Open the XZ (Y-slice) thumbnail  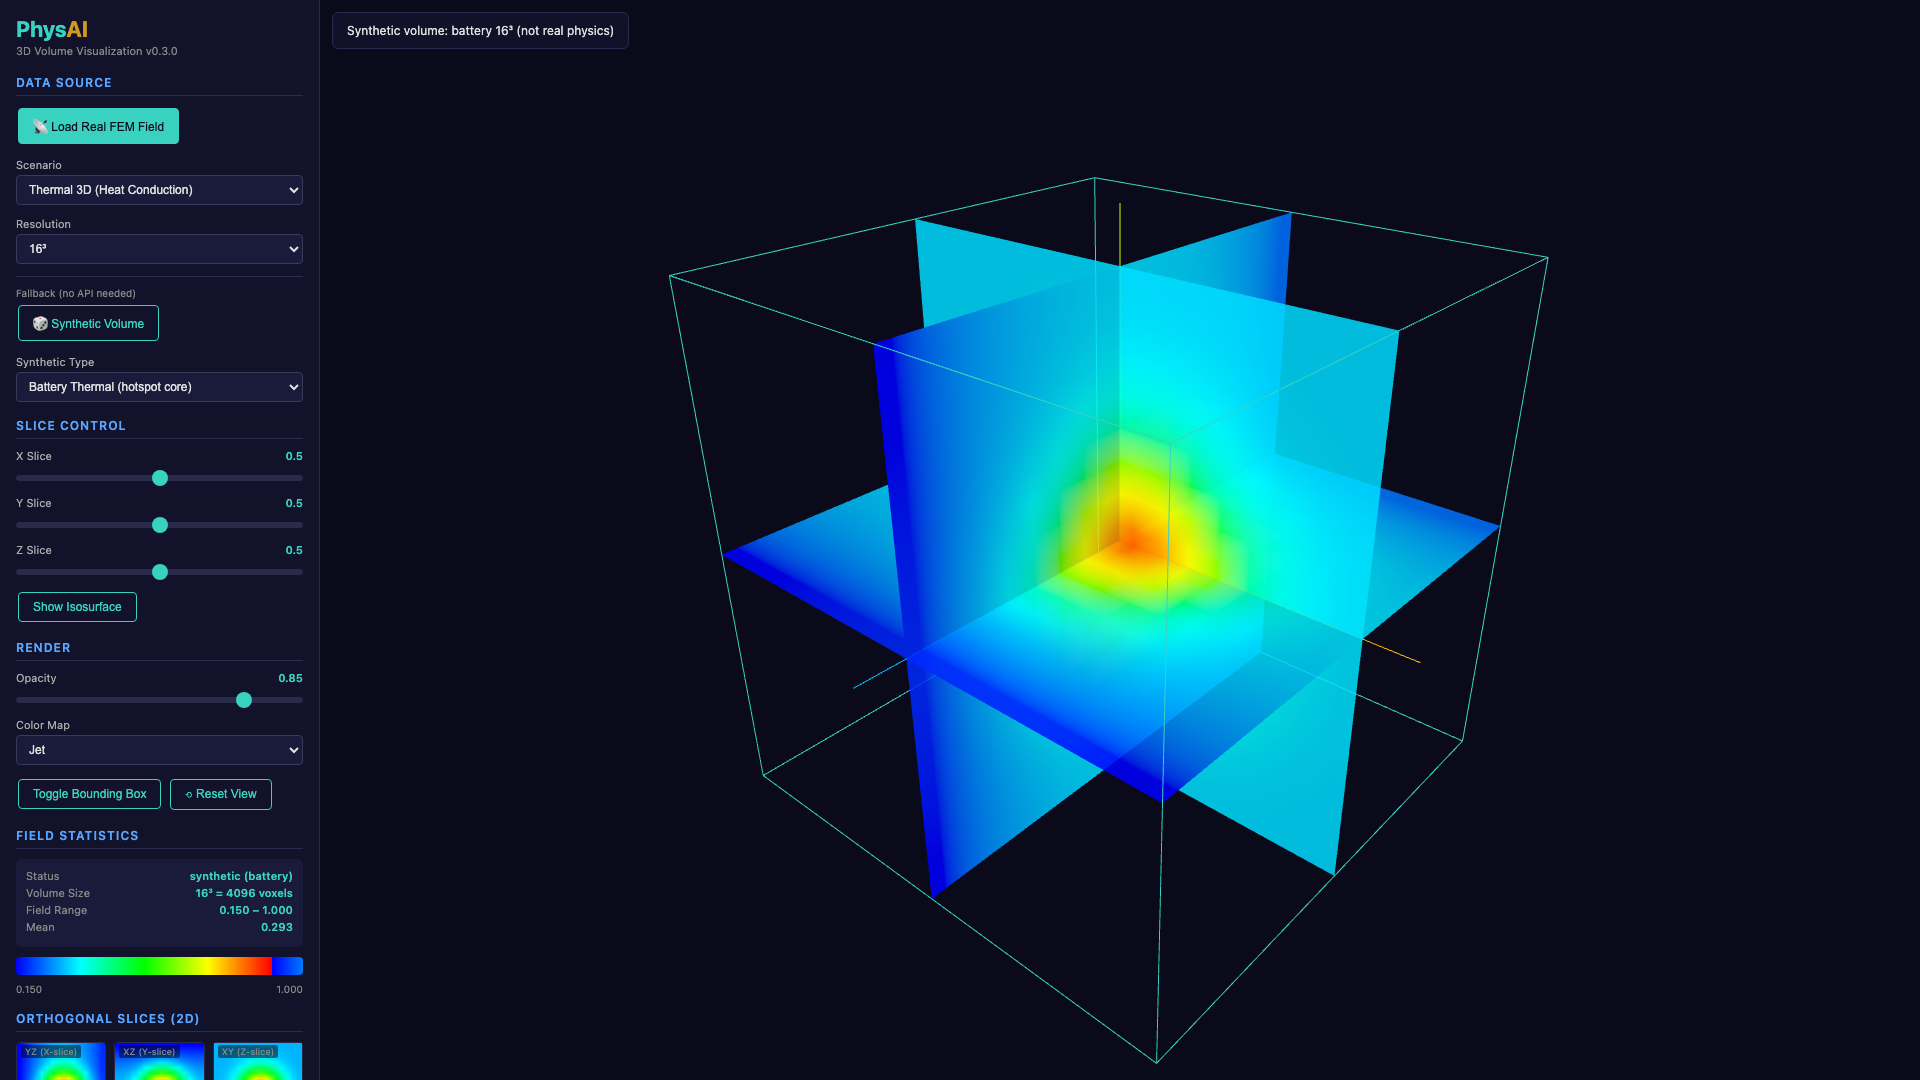coord(159,1061)
